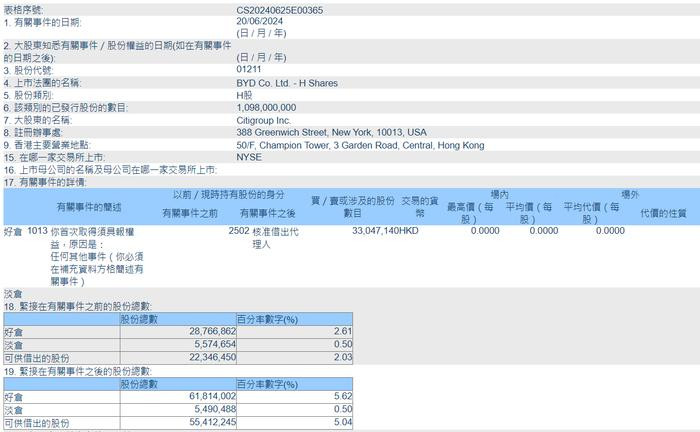The image size is (700, 432).
Task: Select the shares amount 33,047,140
Action: (x=375, y=231)
